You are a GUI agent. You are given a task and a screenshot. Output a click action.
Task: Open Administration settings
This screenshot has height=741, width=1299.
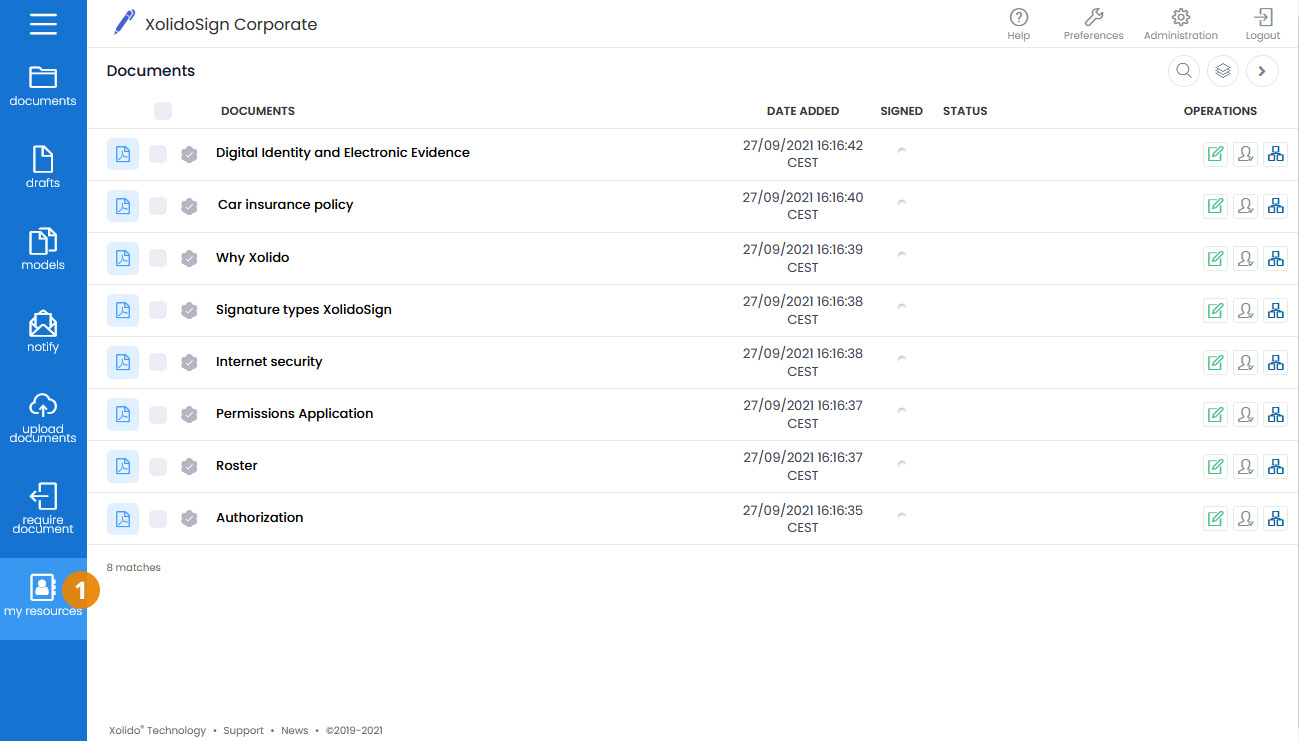point(1181,24)
